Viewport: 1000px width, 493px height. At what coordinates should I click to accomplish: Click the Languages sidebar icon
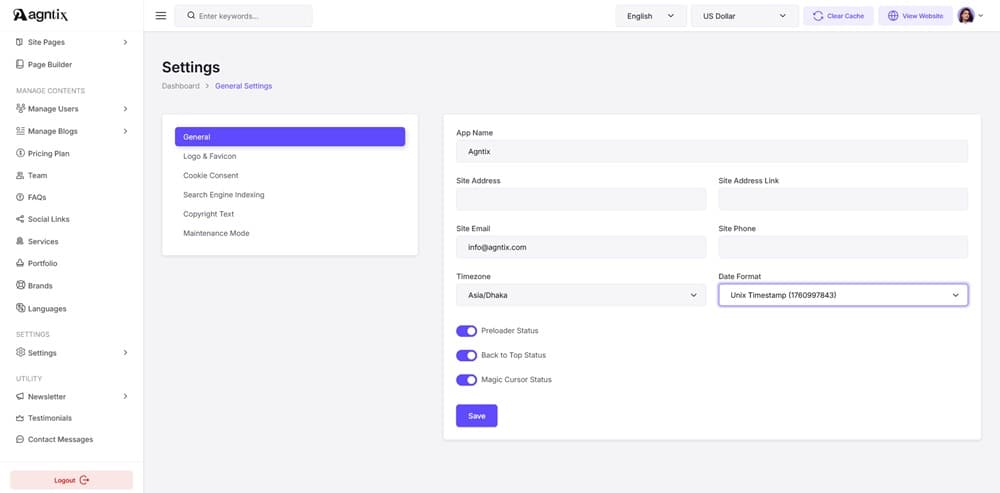tap(20, 308)
